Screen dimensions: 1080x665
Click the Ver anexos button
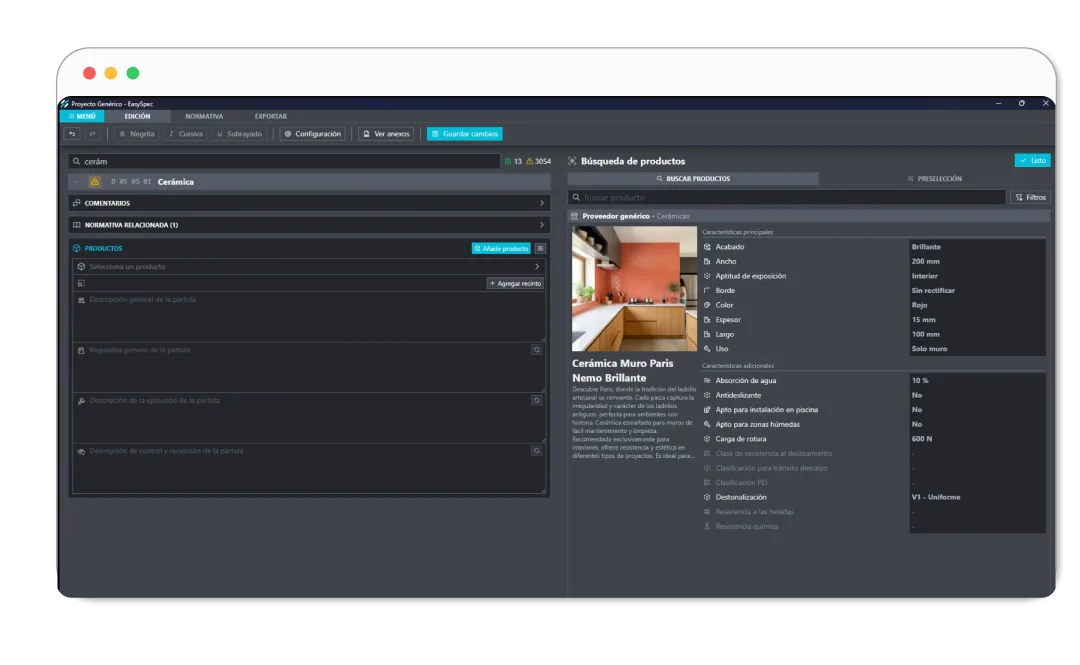tap(386, 134)
